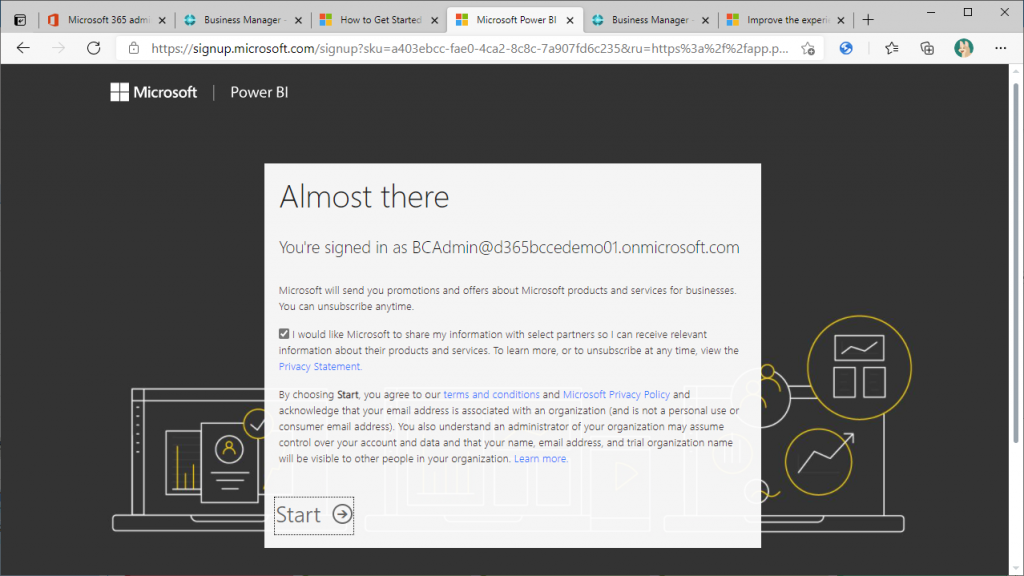Switch to the How to Get Started tab
Viewport: 1024px width, 576px height.
click(379, 20)
